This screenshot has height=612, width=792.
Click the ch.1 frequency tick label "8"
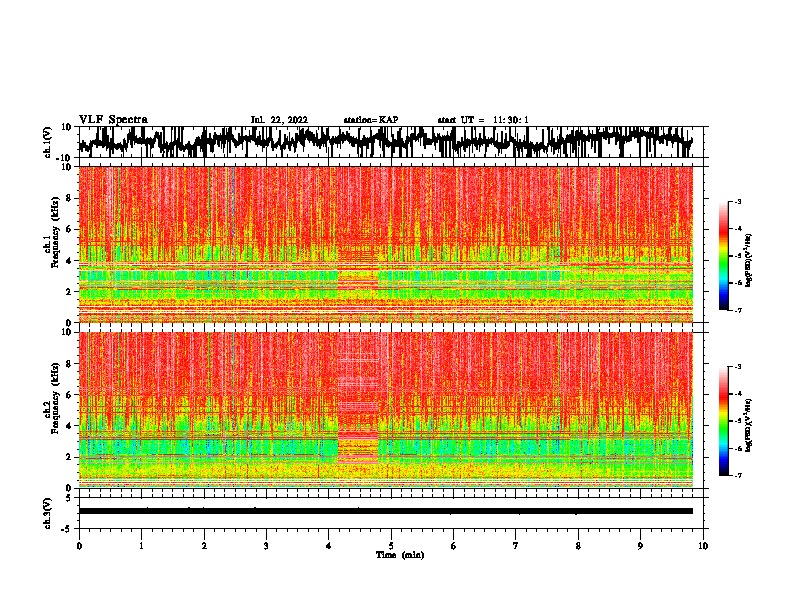click(x=69, y=198)
